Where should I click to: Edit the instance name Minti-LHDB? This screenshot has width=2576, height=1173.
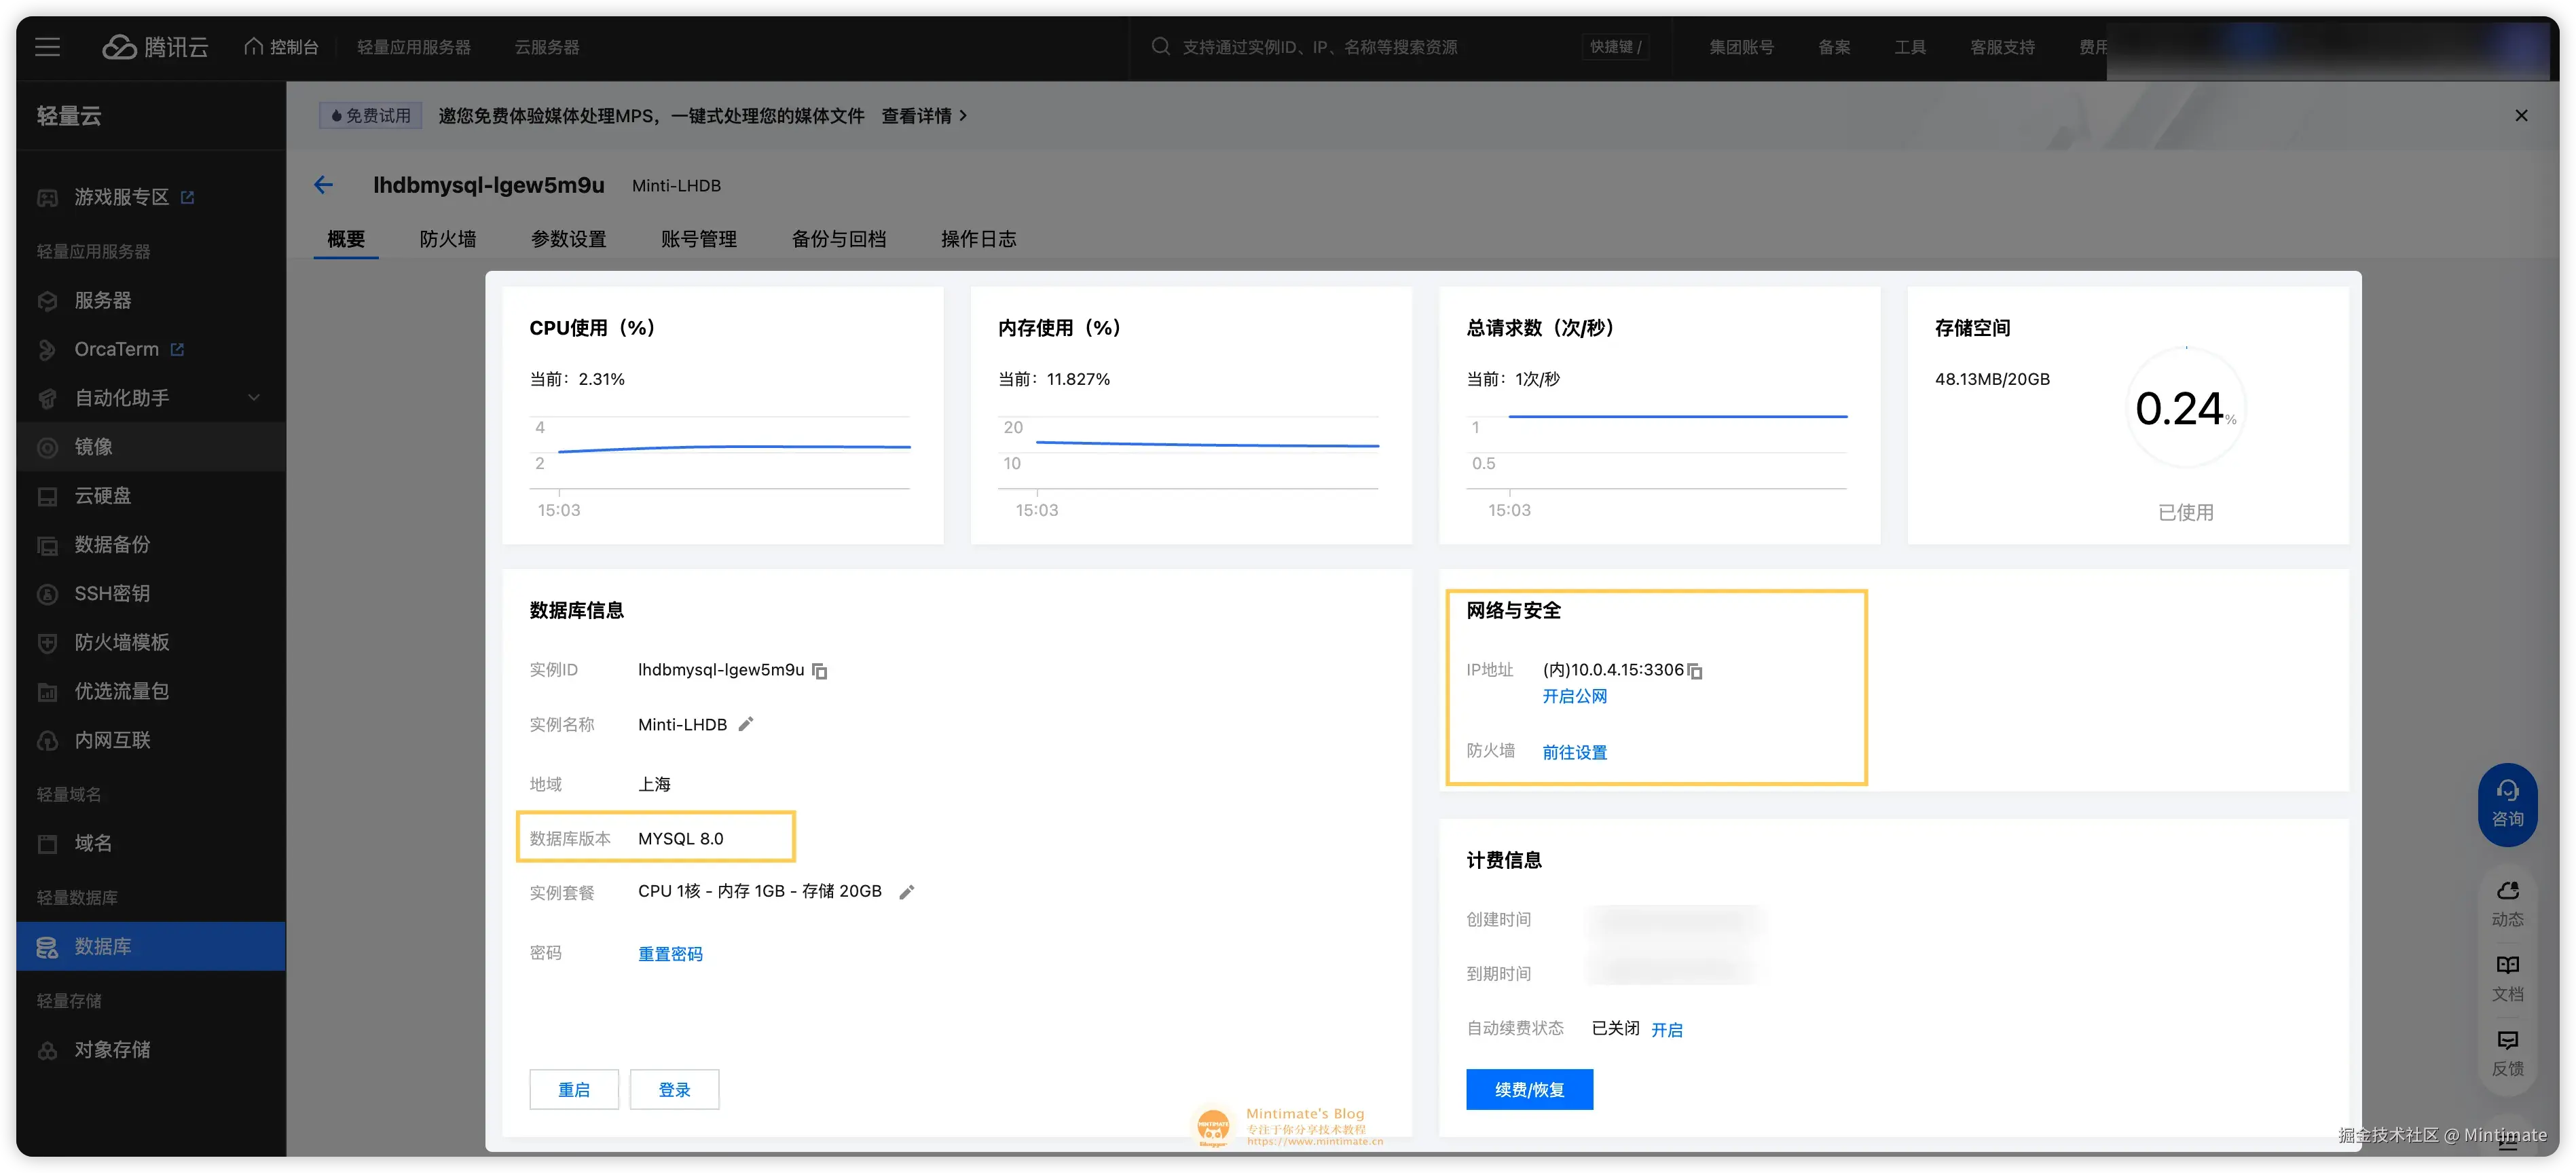745,724
